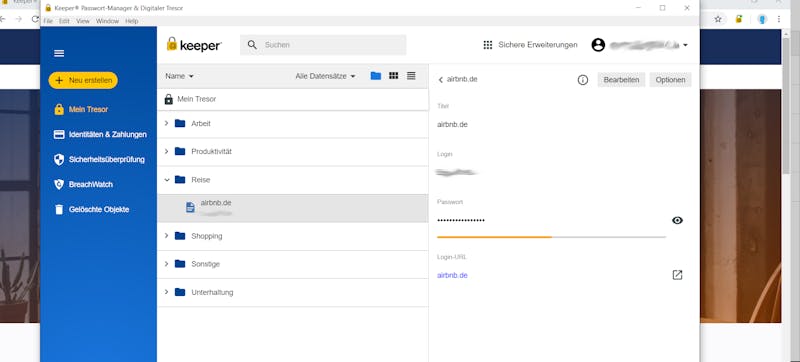800x362 pixels.
Task: Launch airbnb.de login URL in browser
Action: pyautogui.click(x=677, y=275)
